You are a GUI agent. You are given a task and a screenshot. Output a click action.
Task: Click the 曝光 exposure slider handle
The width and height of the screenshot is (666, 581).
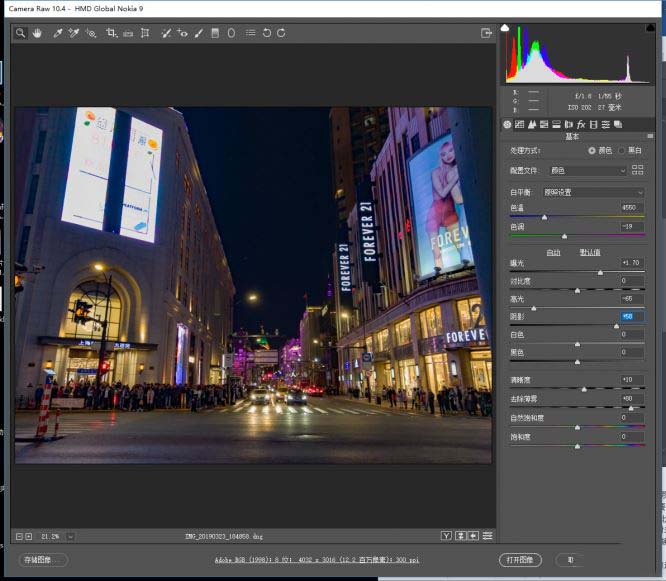600,272
